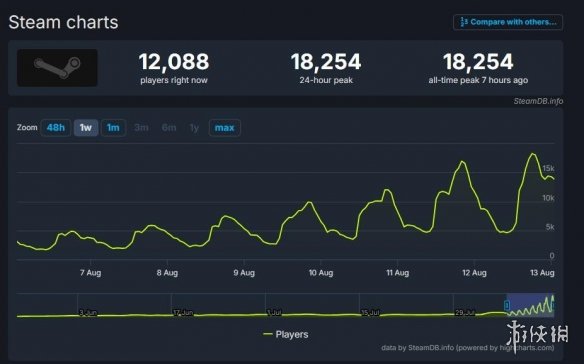
Task: Click the 9 Aug axis label
Action: [244, 273]
